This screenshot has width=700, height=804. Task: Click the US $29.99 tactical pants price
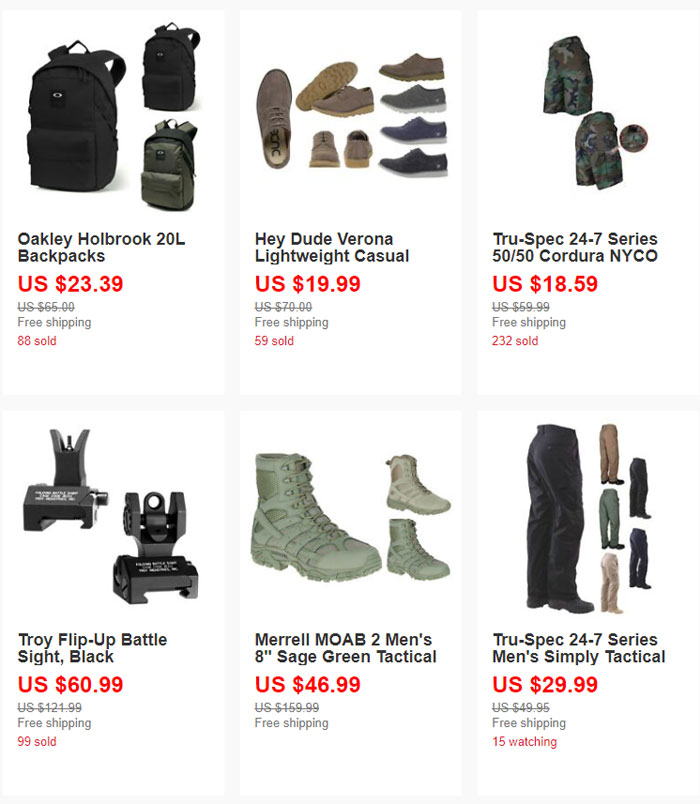click(545, 685)
